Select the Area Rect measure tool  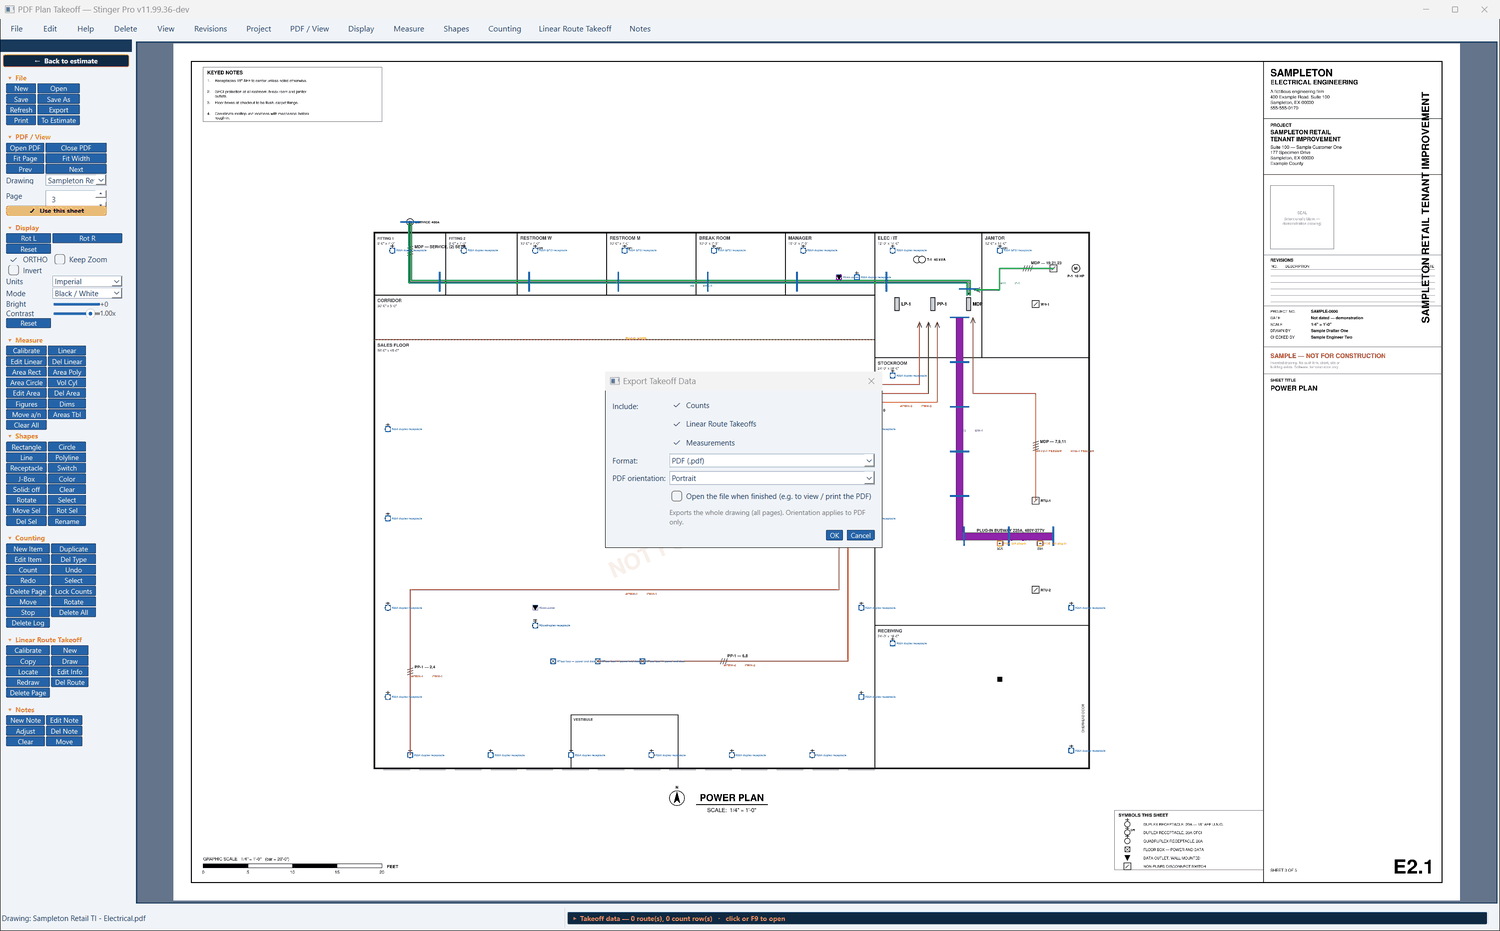[x=26, y=372]
